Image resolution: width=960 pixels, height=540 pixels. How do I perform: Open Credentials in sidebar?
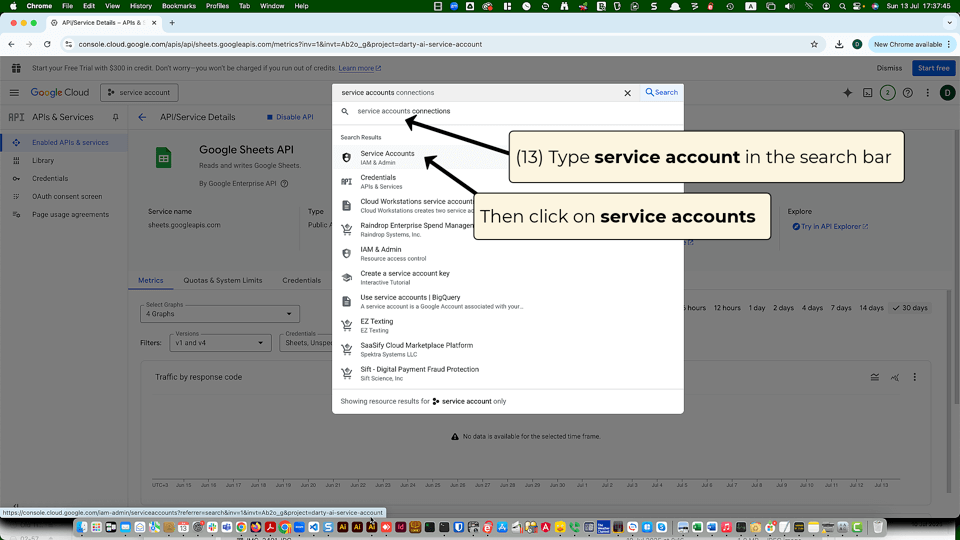(x=64, y=179)
